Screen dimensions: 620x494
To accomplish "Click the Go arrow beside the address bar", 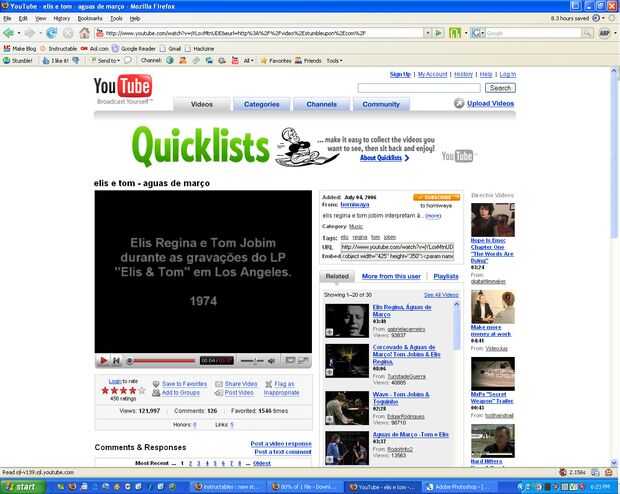I will click(x=438, y=33).
